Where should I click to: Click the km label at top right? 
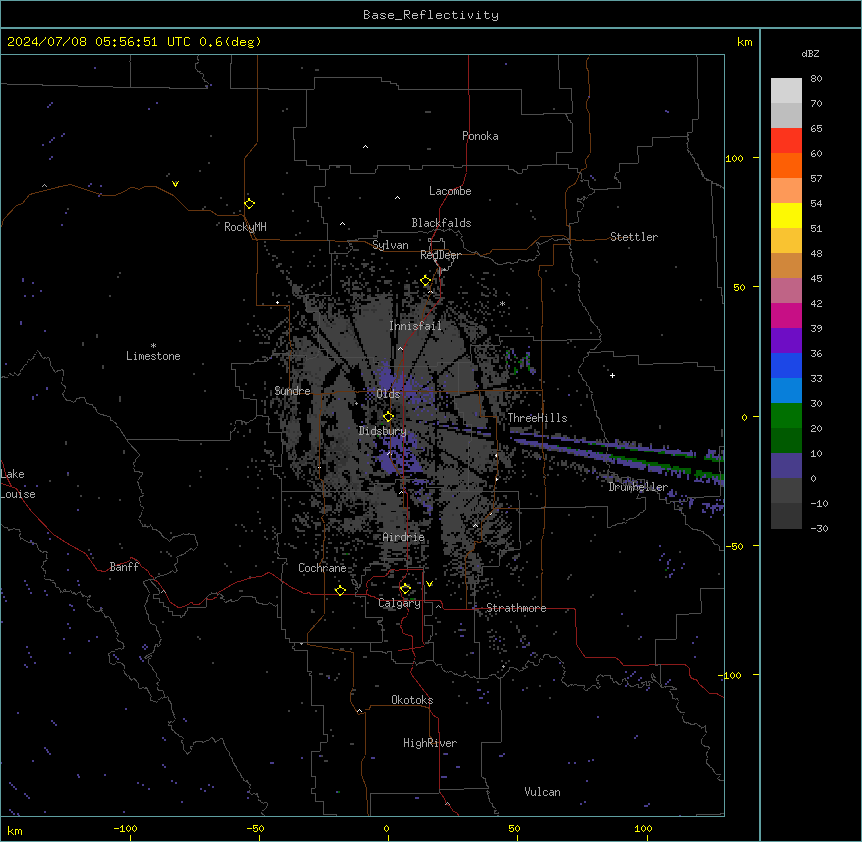tap(745, 42)
